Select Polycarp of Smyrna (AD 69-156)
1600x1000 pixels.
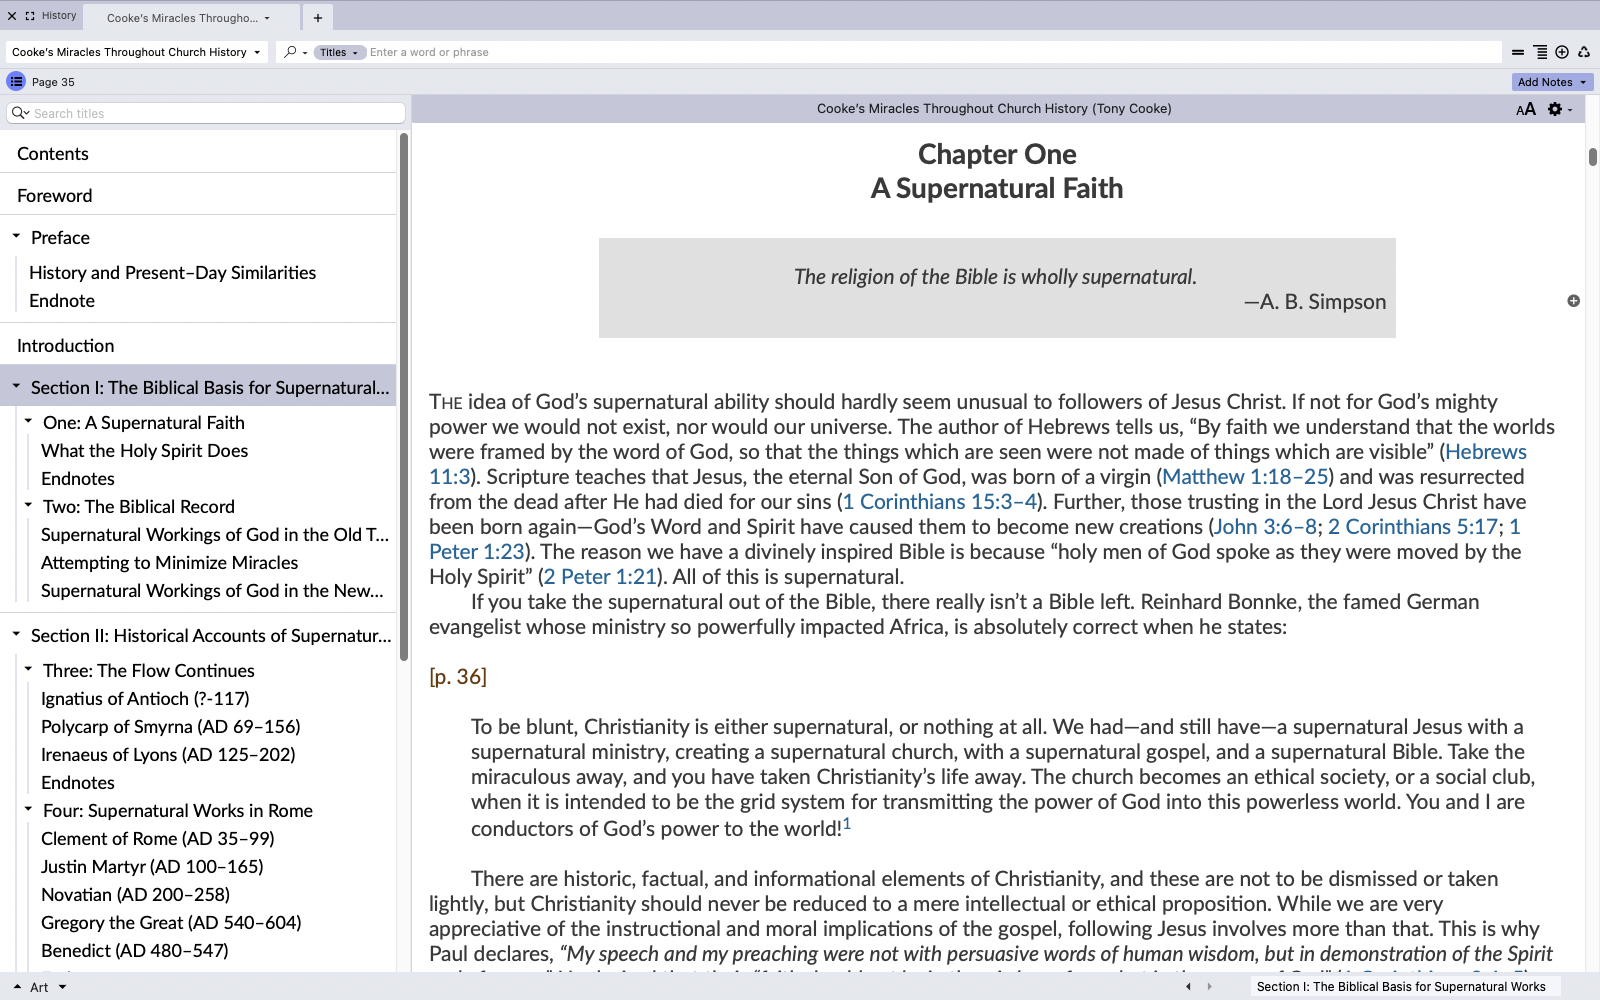coord(170,727)
